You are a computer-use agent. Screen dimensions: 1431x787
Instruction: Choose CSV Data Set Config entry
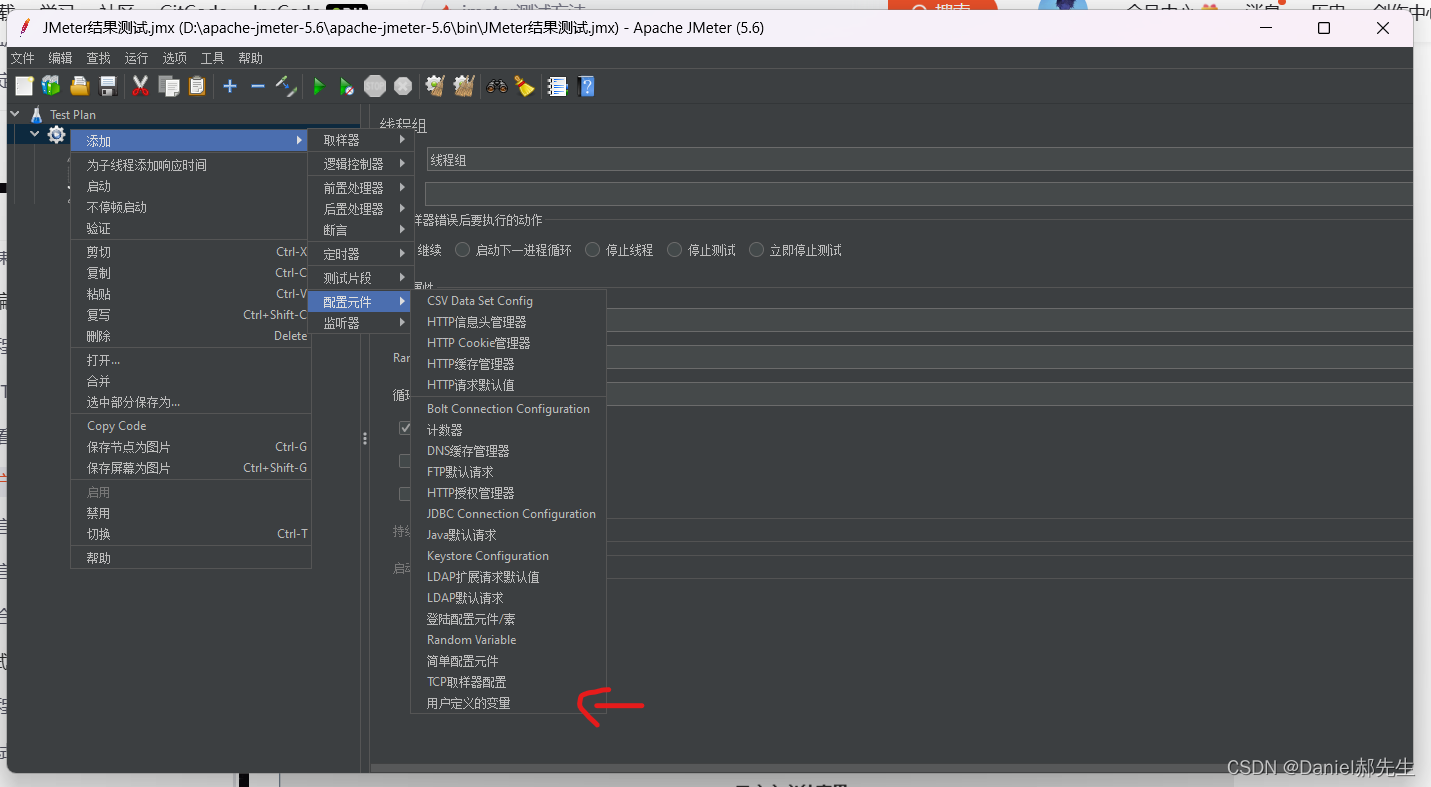(508, 301)
